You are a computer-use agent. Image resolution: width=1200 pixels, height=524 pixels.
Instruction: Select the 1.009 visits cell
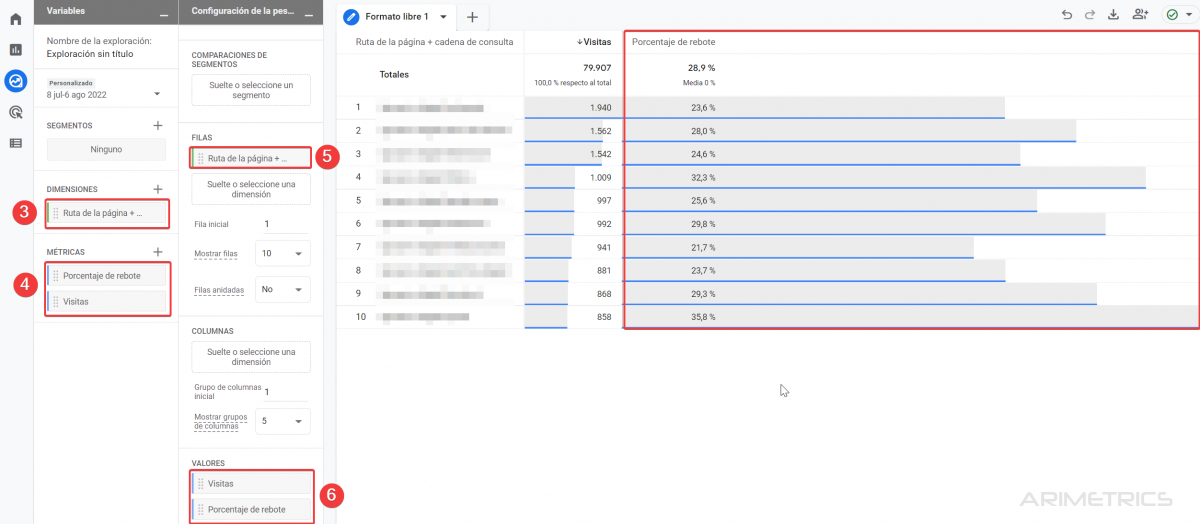pyautogui.click(x=574, y=177)
